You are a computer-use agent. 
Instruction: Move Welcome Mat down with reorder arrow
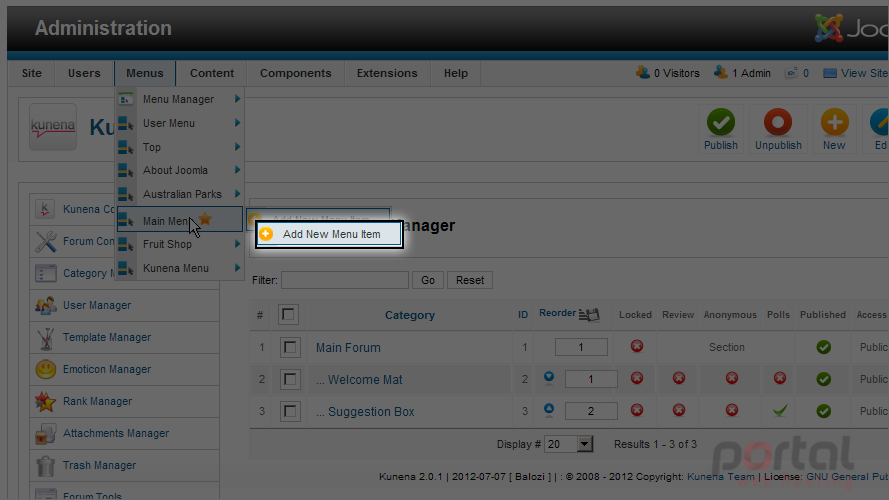click(x=548, y=378)
